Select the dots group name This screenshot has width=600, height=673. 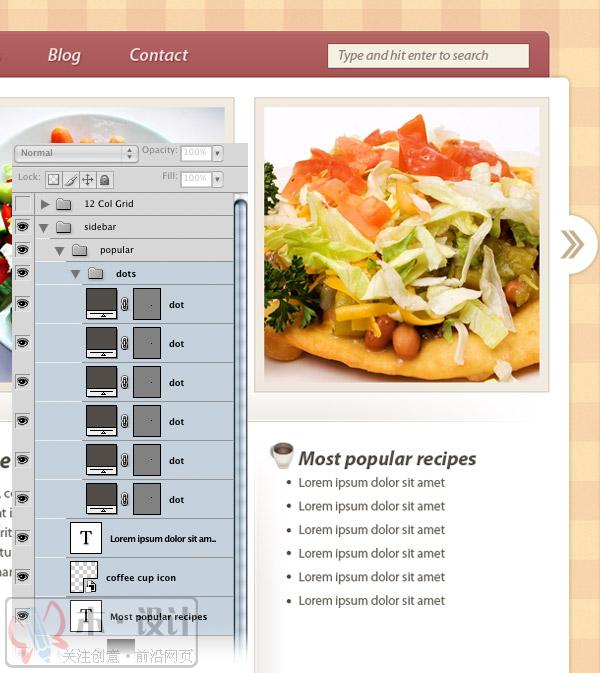pyautogui.click(x=126, y=274)
